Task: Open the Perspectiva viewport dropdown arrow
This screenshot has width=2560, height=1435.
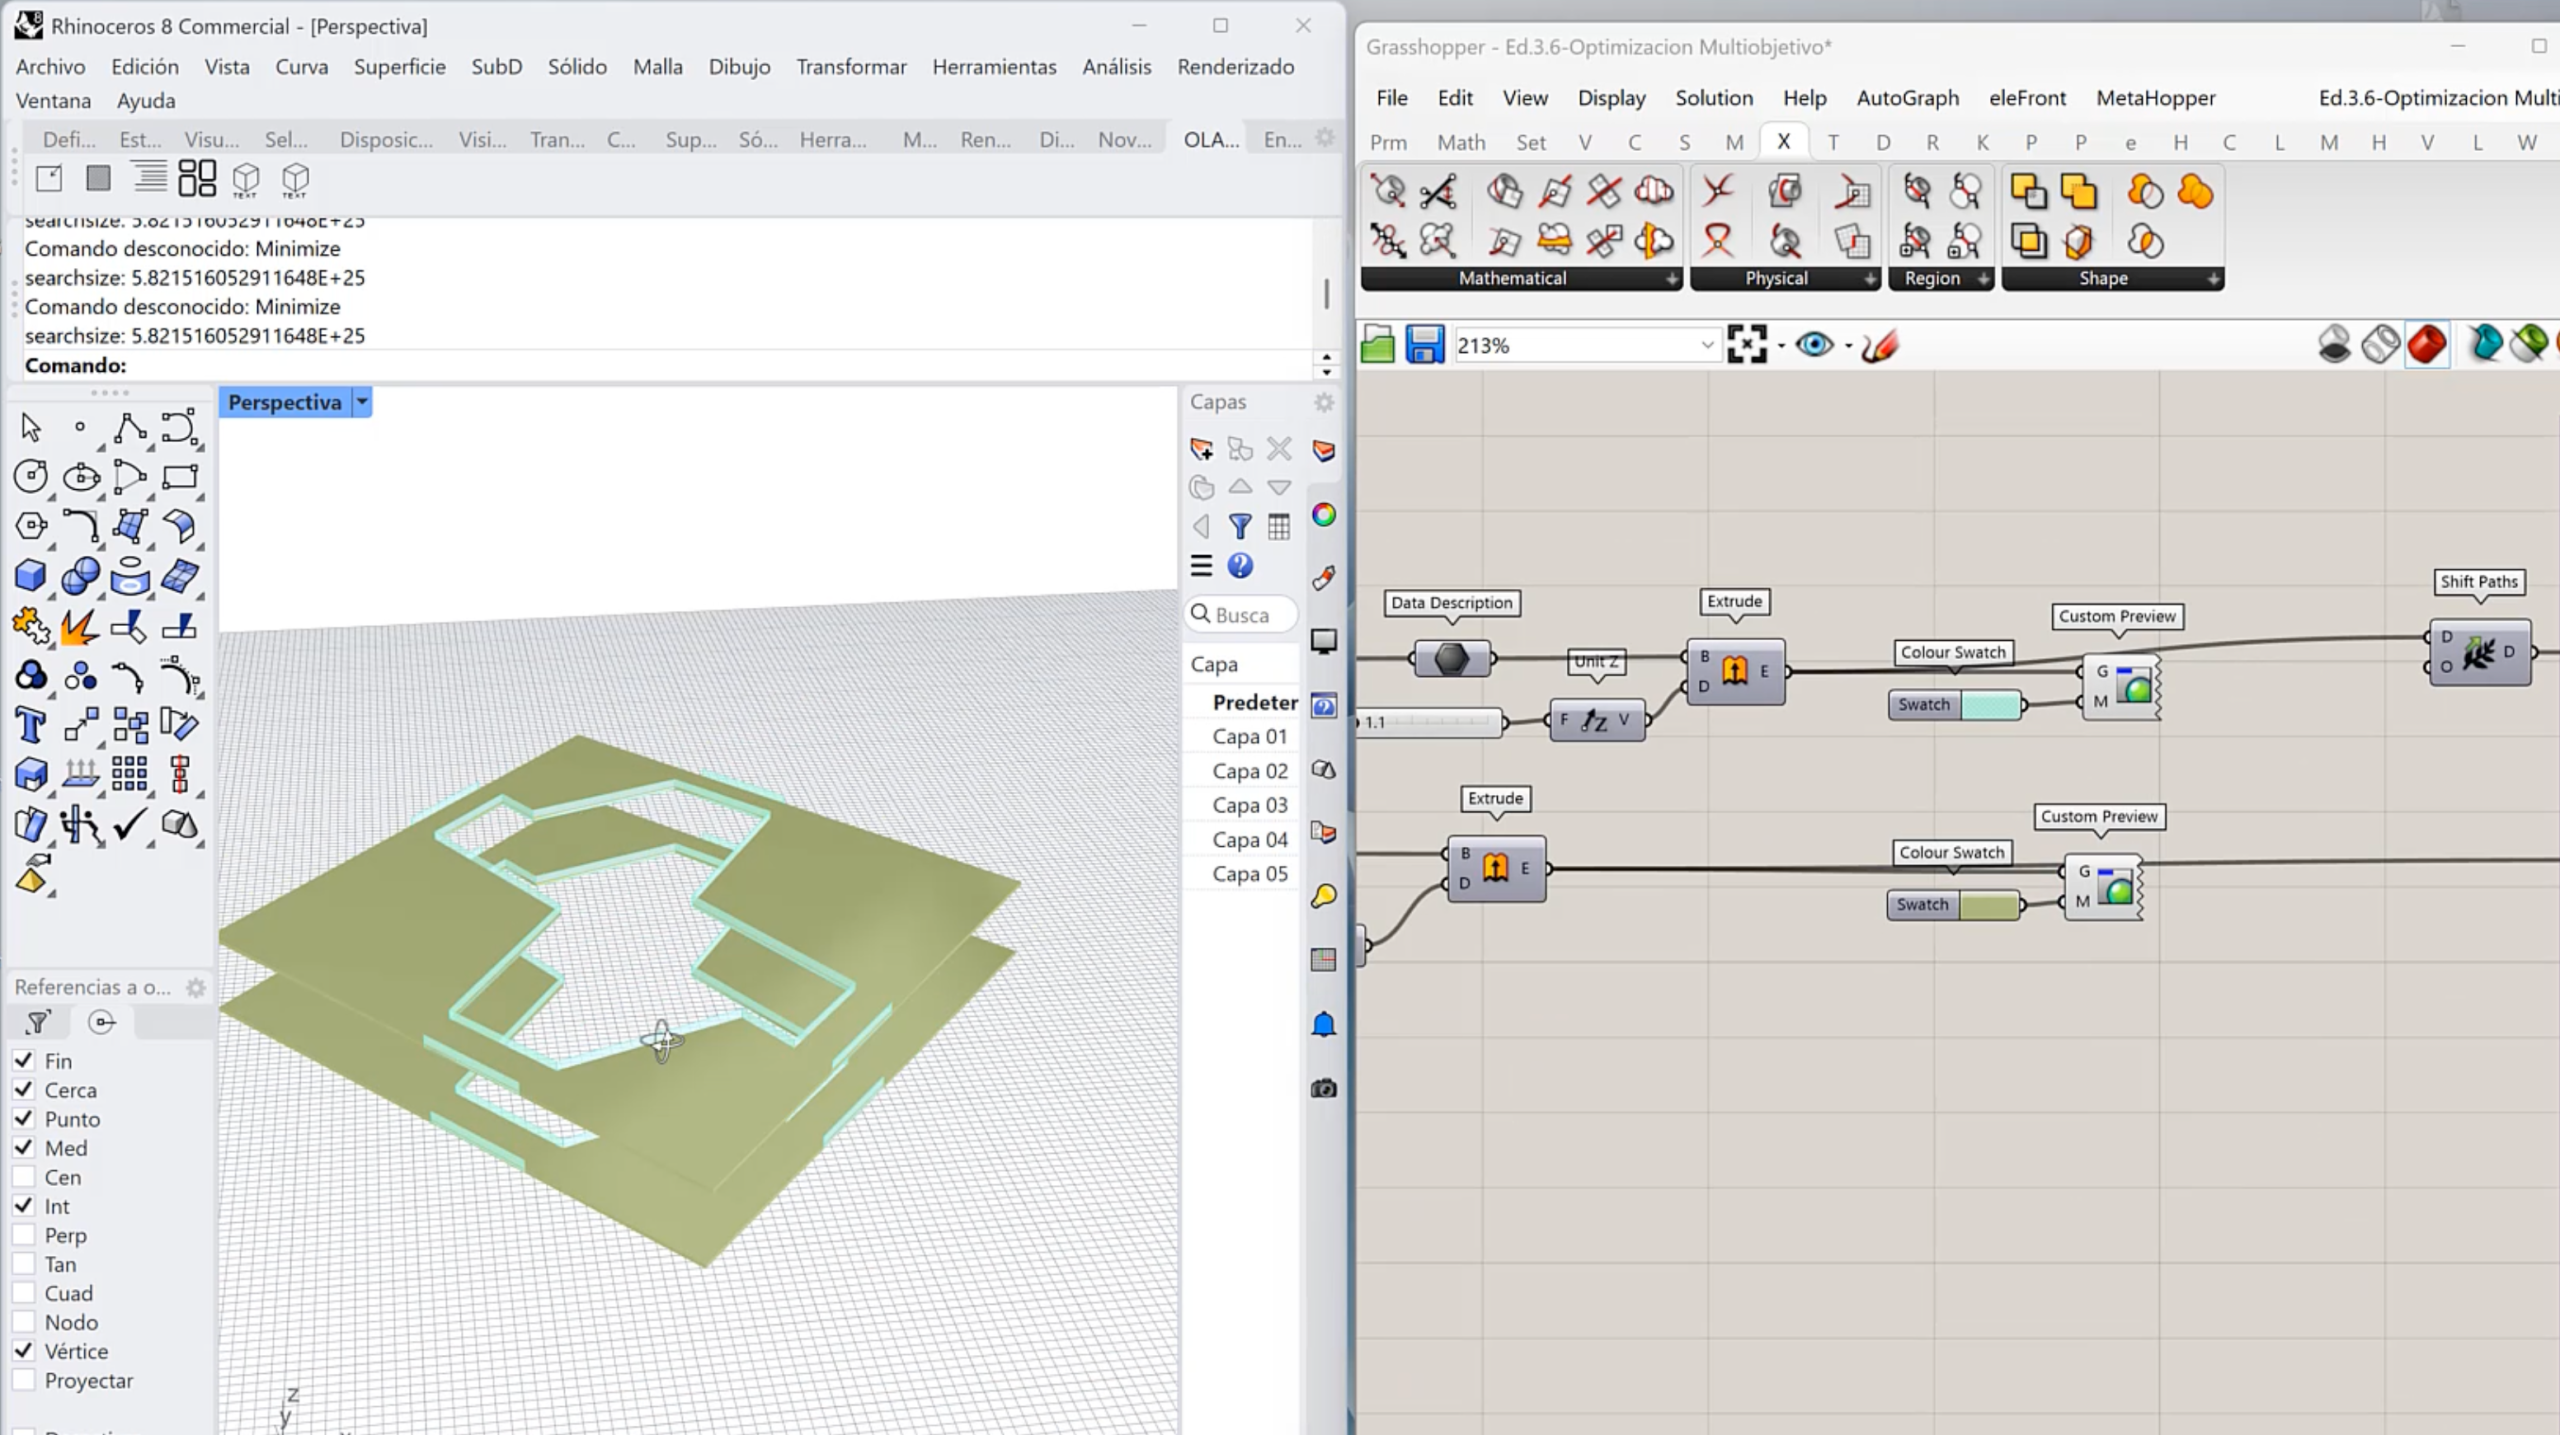Action: [362, 402]
